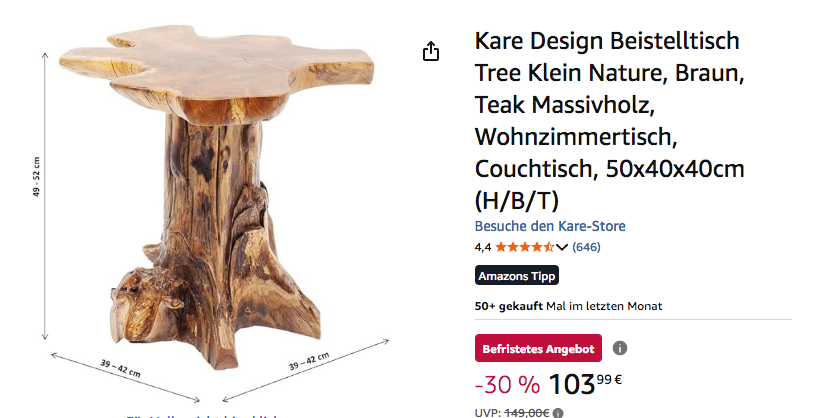The image size is (814, 418).
Task: Click the Befristetes Angebot deal badge
Action: pos(538,348)
